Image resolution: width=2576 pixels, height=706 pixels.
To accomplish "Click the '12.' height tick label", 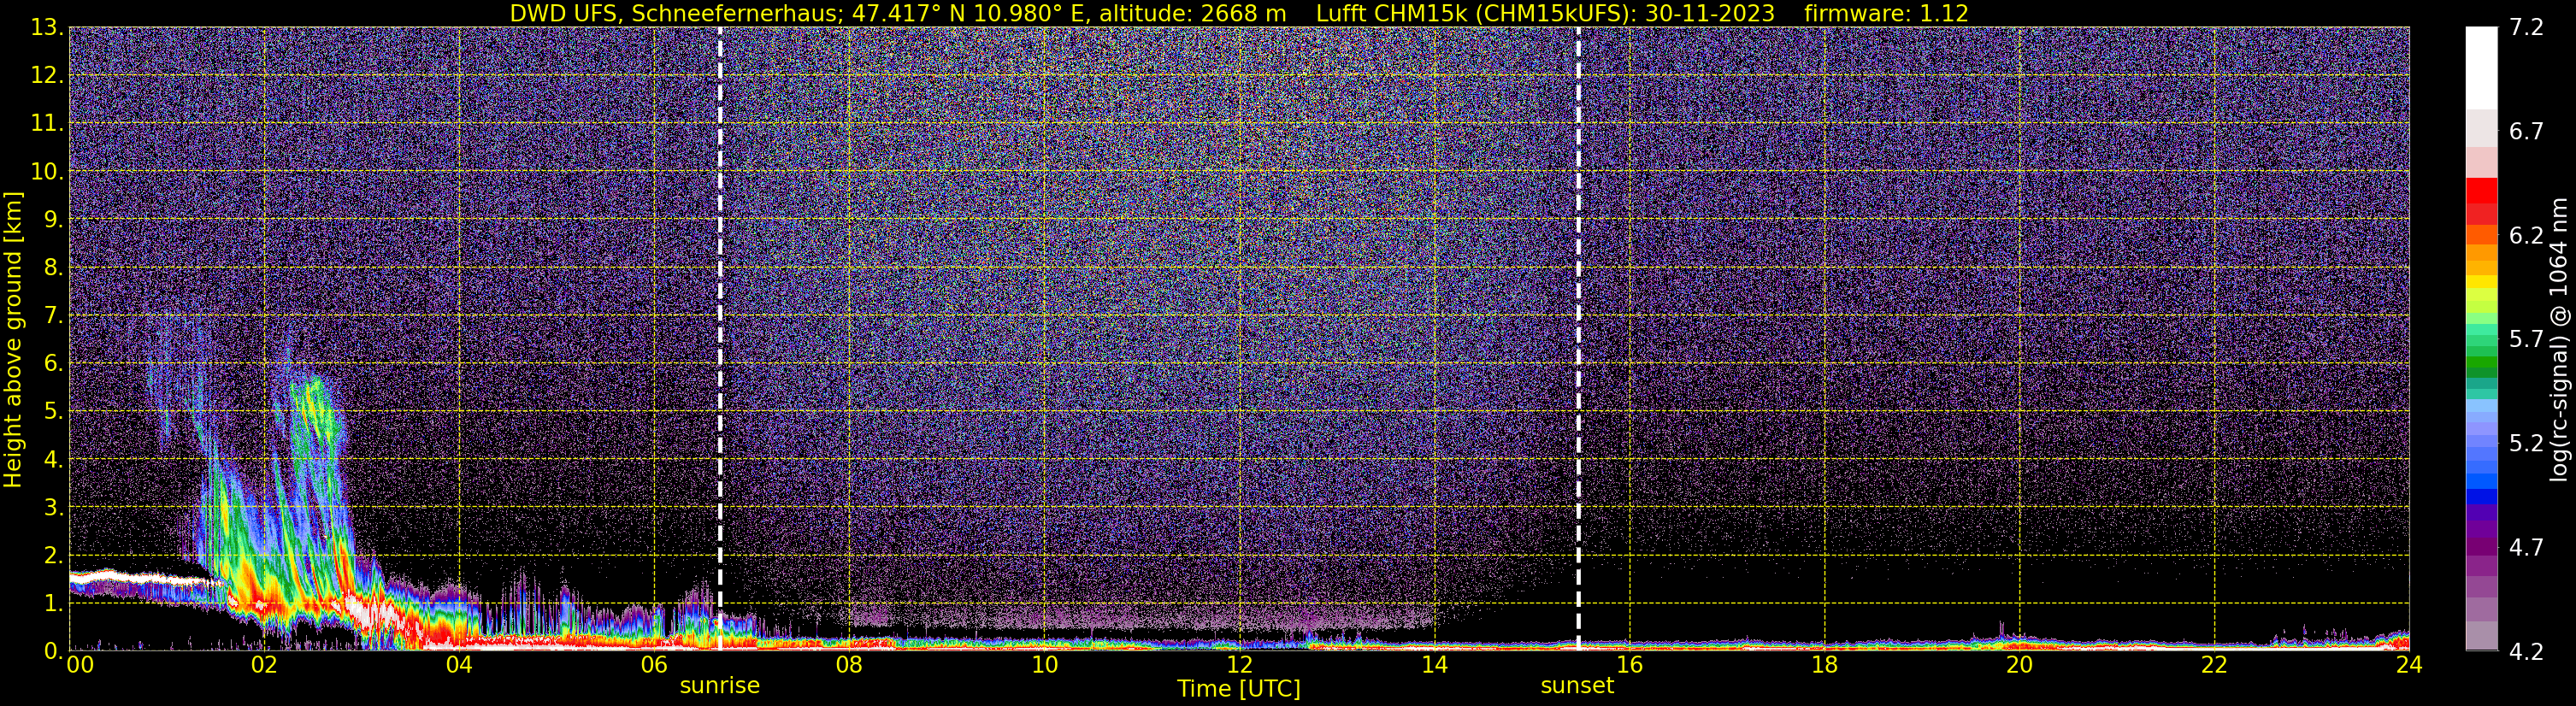I will [x=47, y=75].
